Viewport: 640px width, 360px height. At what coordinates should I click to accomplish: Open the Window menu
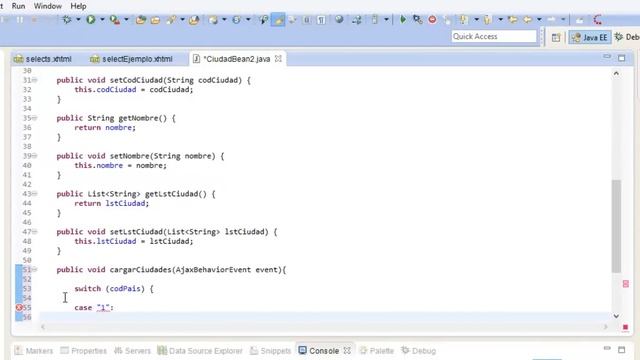pos(48,6)
